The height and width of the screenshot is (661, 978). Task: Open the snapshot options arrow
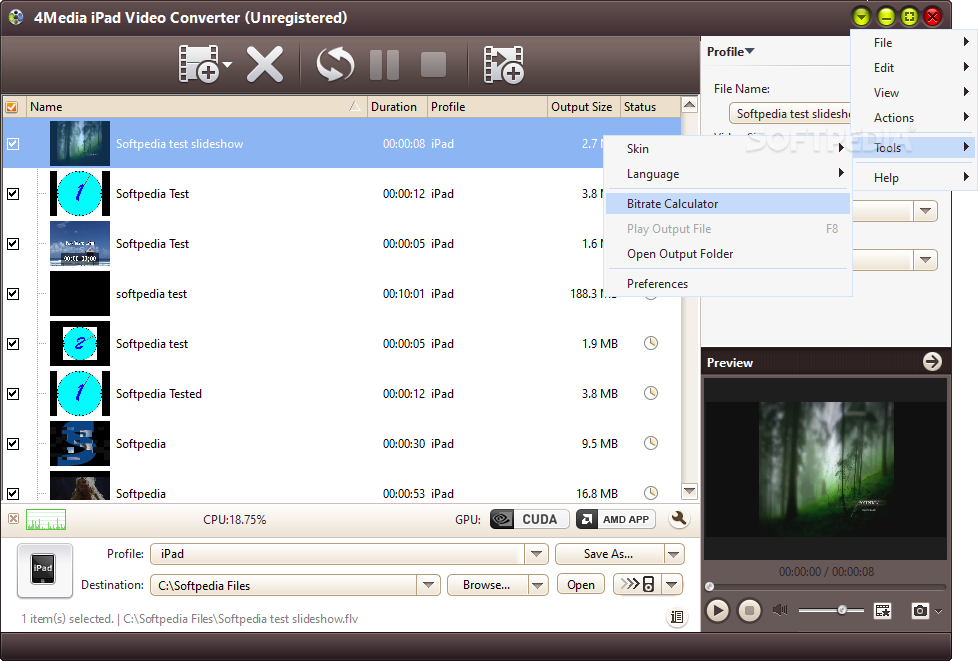938,611
